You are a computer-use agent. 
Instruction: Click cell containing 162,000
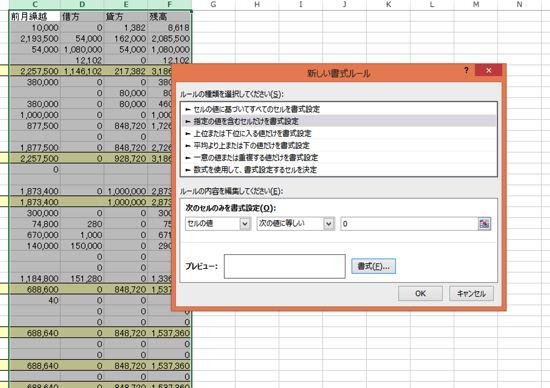click(x=126, y=39)
